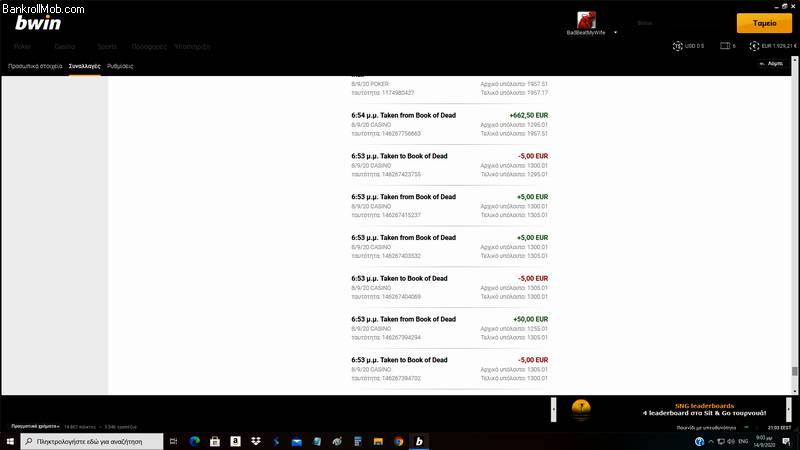Select 6:54 μ.μ. Taken from Book of Dead
Image resolution: width=800 pixels, height=450 pixels.
403,115
